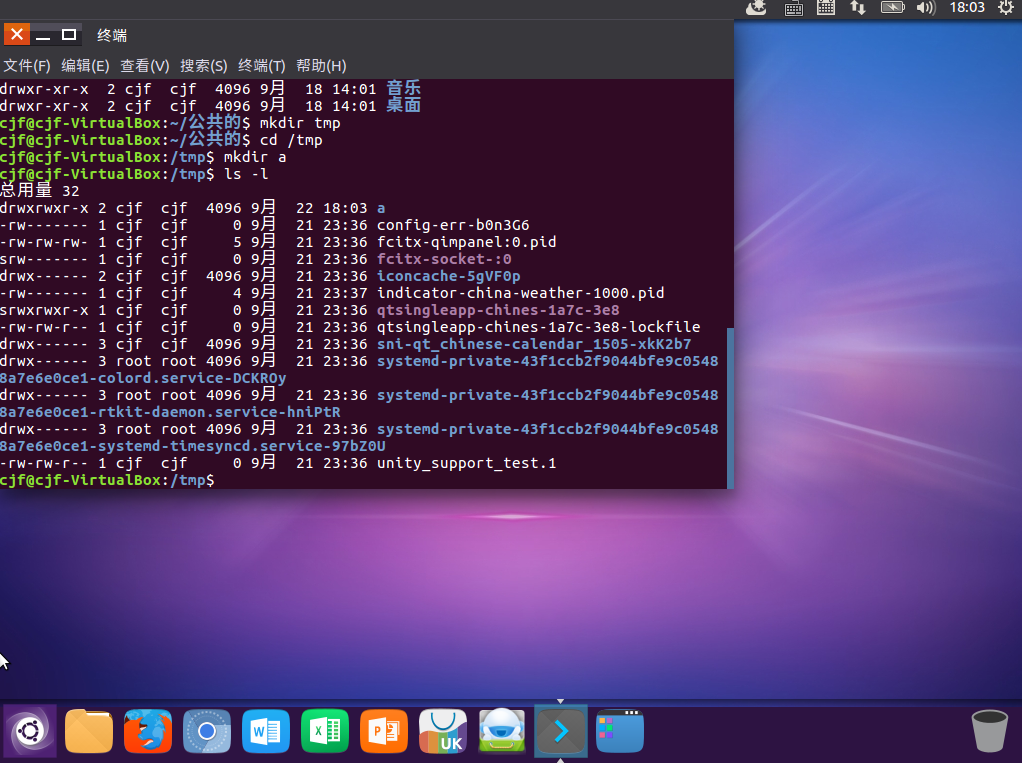Open Ubuntu Kylin Software Center icon
This screenshot has width=1022, height=763.
[443, 731]
